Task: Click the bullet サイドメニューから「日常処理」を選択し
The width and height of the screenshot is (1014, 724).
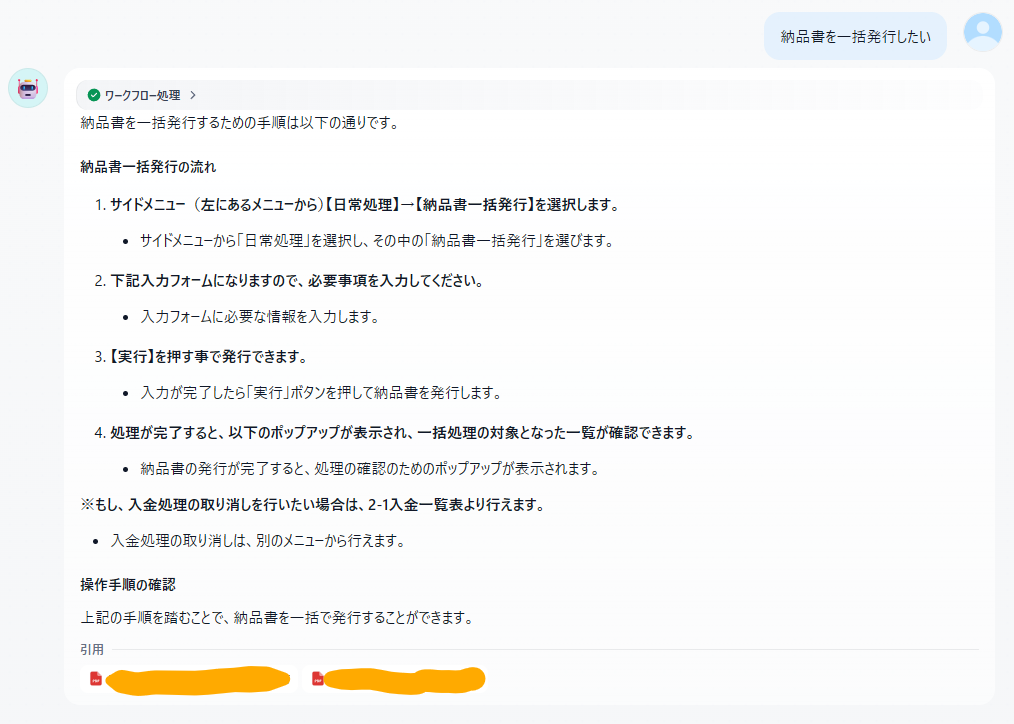Action: click(x=377, y=240)
